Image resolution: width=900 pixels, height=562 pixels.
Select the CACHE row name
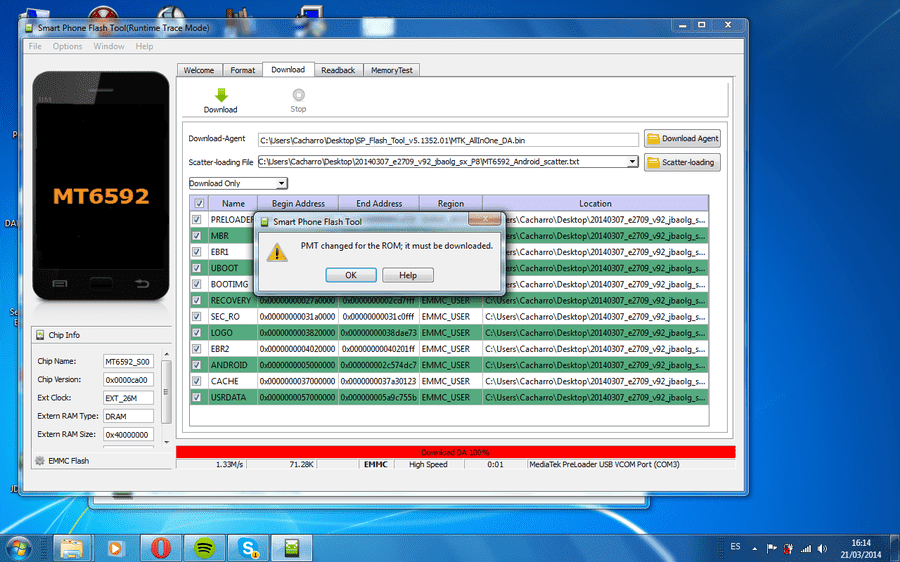click(224, 381)
